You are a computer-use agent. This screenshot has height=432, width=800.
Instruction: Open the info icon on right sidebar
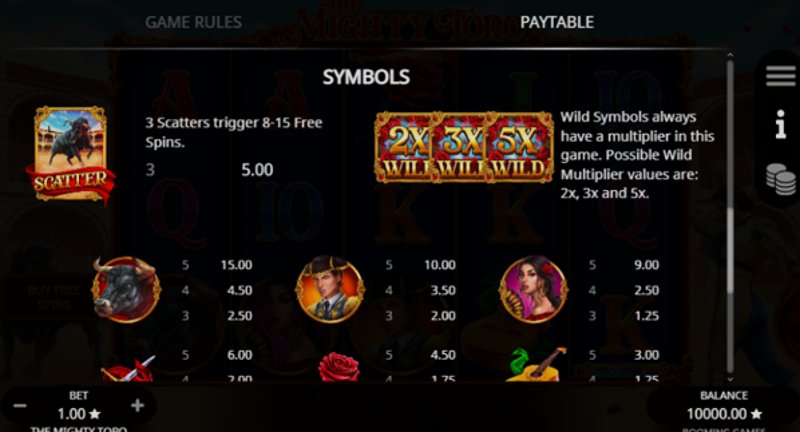tap(781, 124)
